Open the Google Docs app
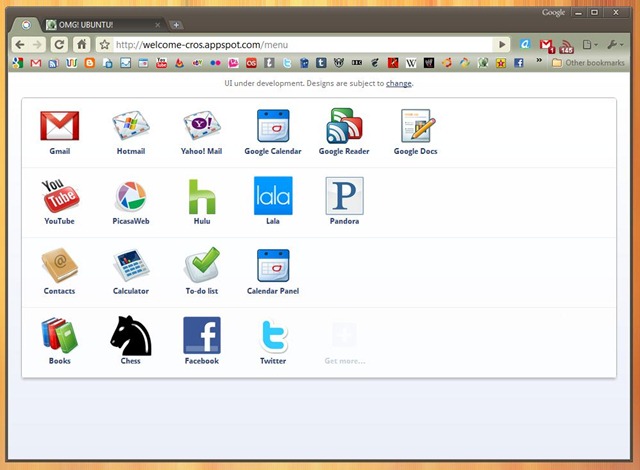Viewport: 640px width, 470px height. (418, 126)
